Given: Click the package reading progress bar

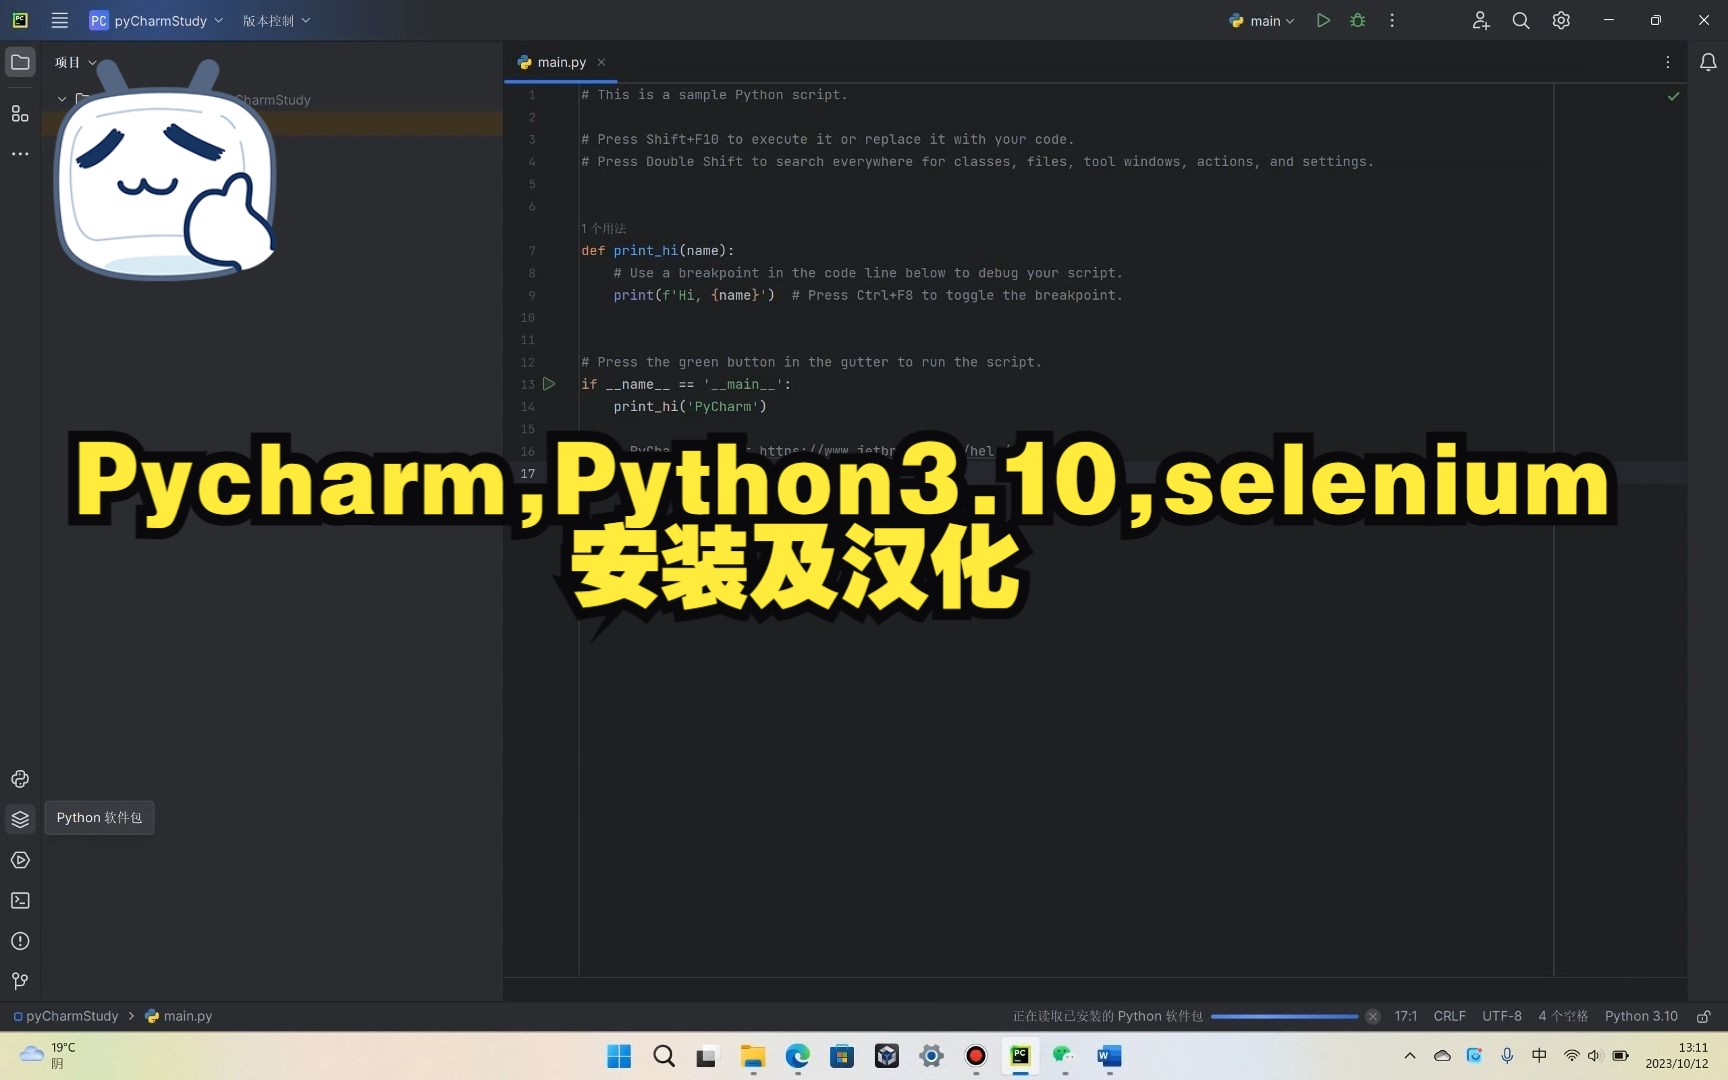Looking at the screenshot, I should pos(1284,1016).
